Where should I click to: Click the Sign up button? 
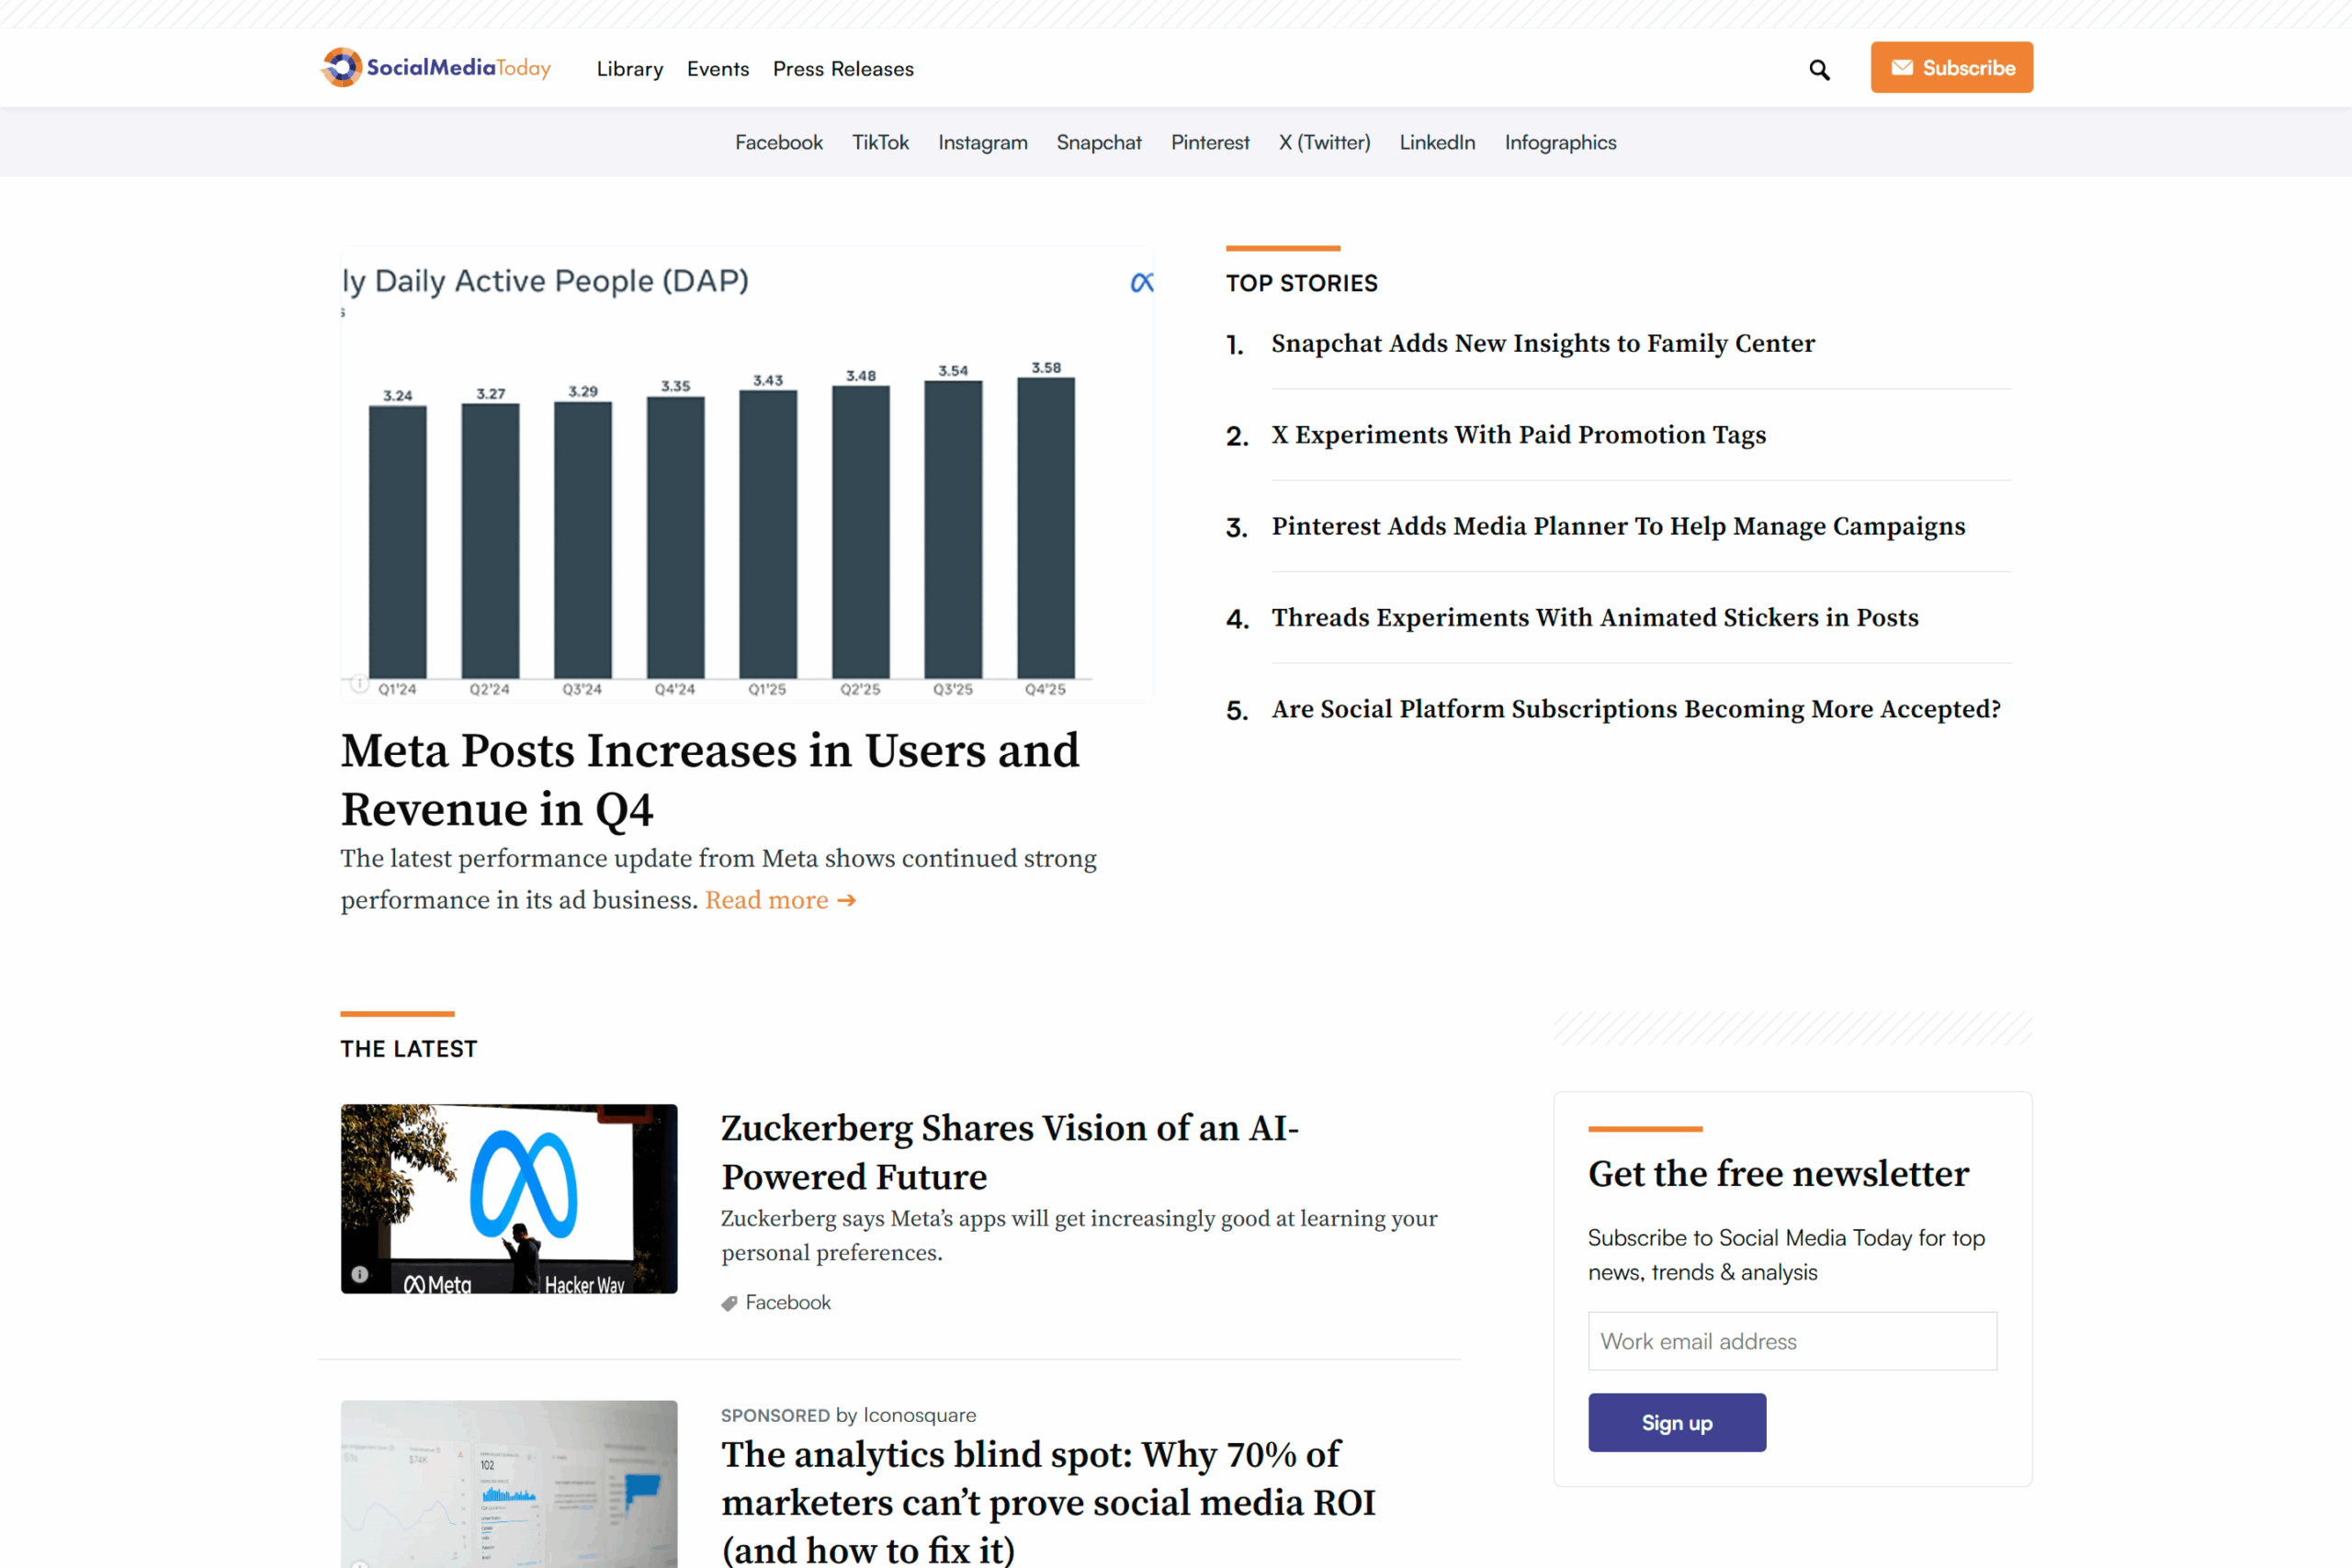click(x=1676, y=1422)
